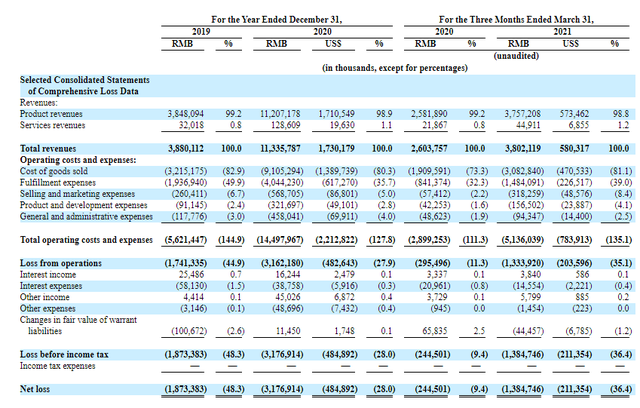The image size is (640, 408).
Task: Select the "(unaudited)" note
Action: pos(516,55)
